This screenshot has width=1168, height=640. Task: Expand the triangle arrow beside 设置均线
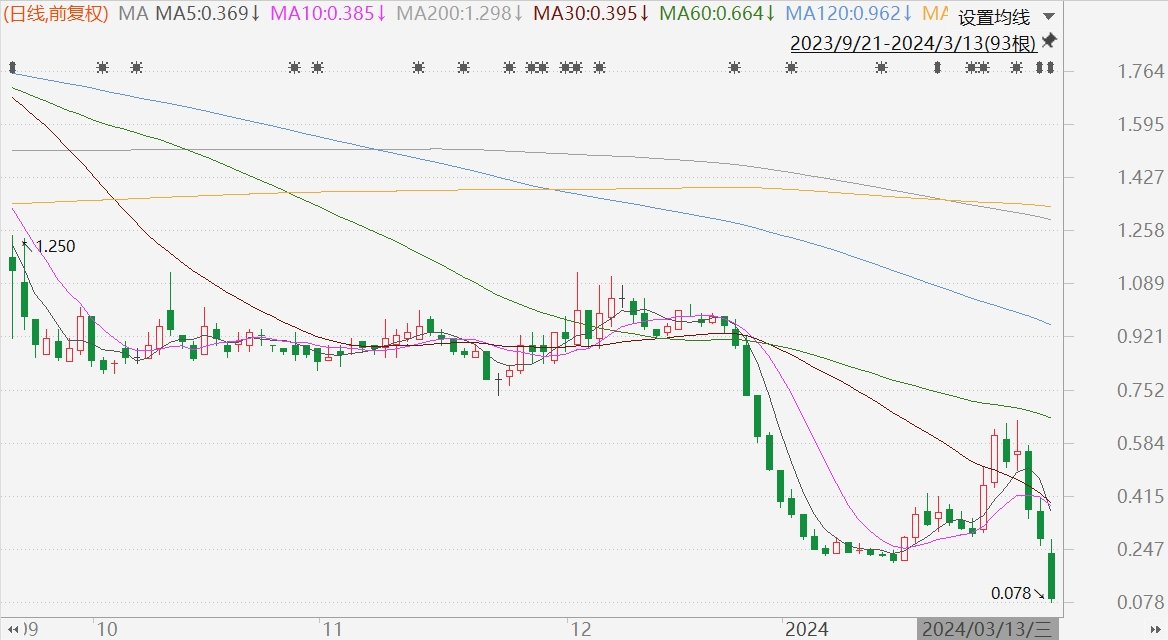(1049, 16)
